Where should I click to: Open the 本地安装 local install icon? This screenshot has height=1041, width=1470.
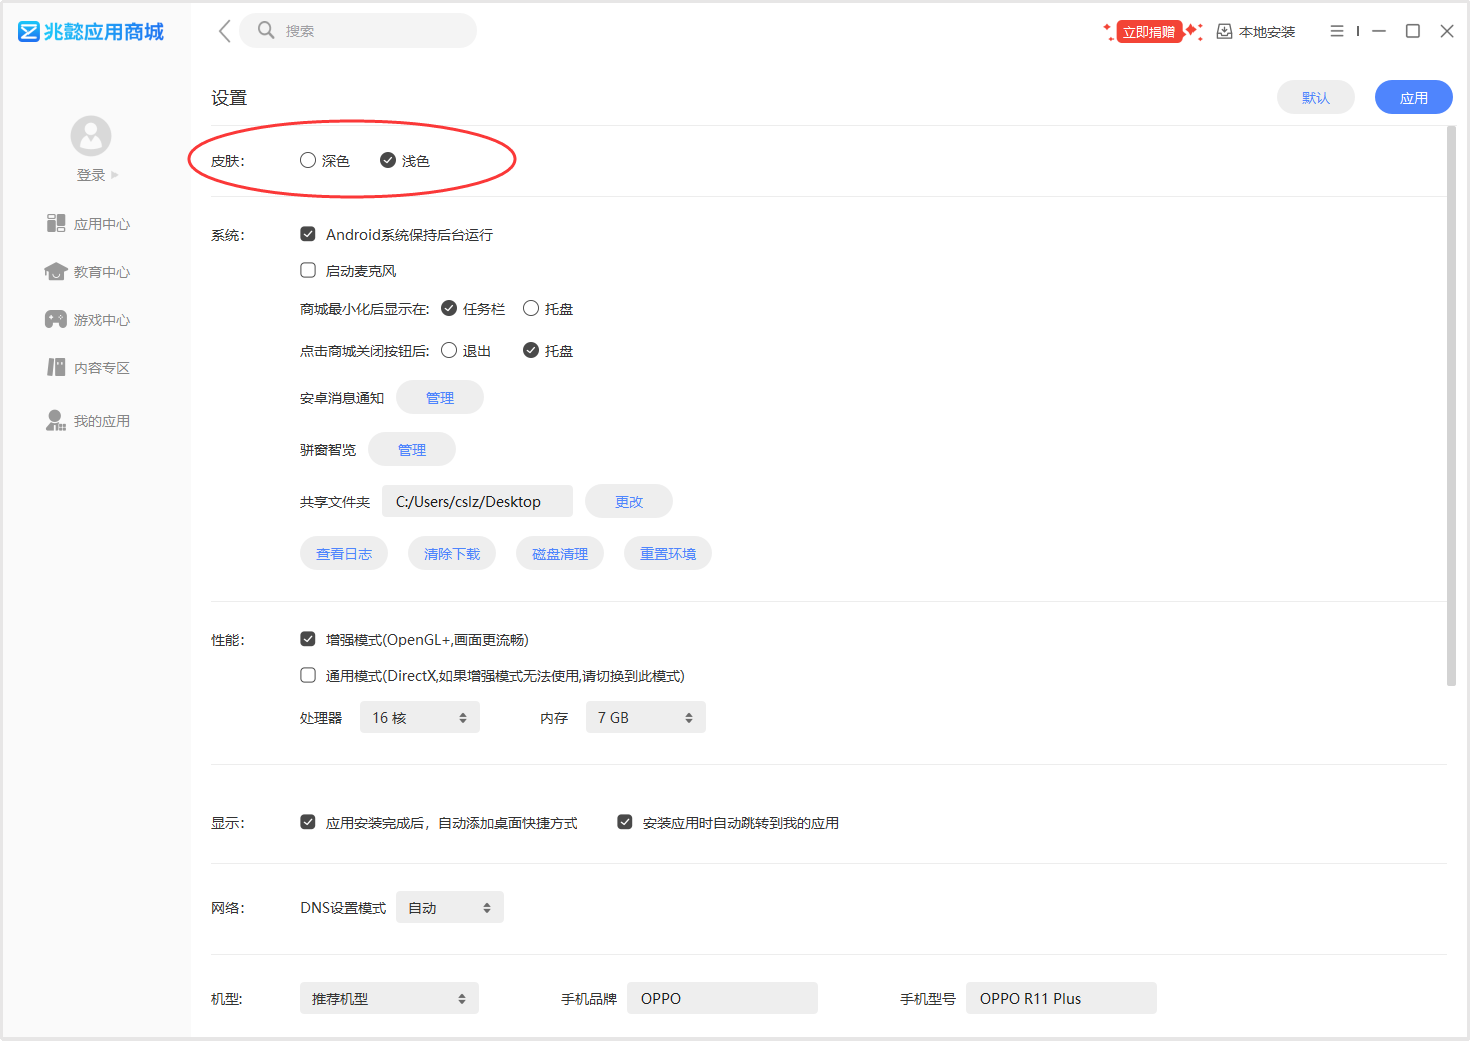coord(1224,32)
